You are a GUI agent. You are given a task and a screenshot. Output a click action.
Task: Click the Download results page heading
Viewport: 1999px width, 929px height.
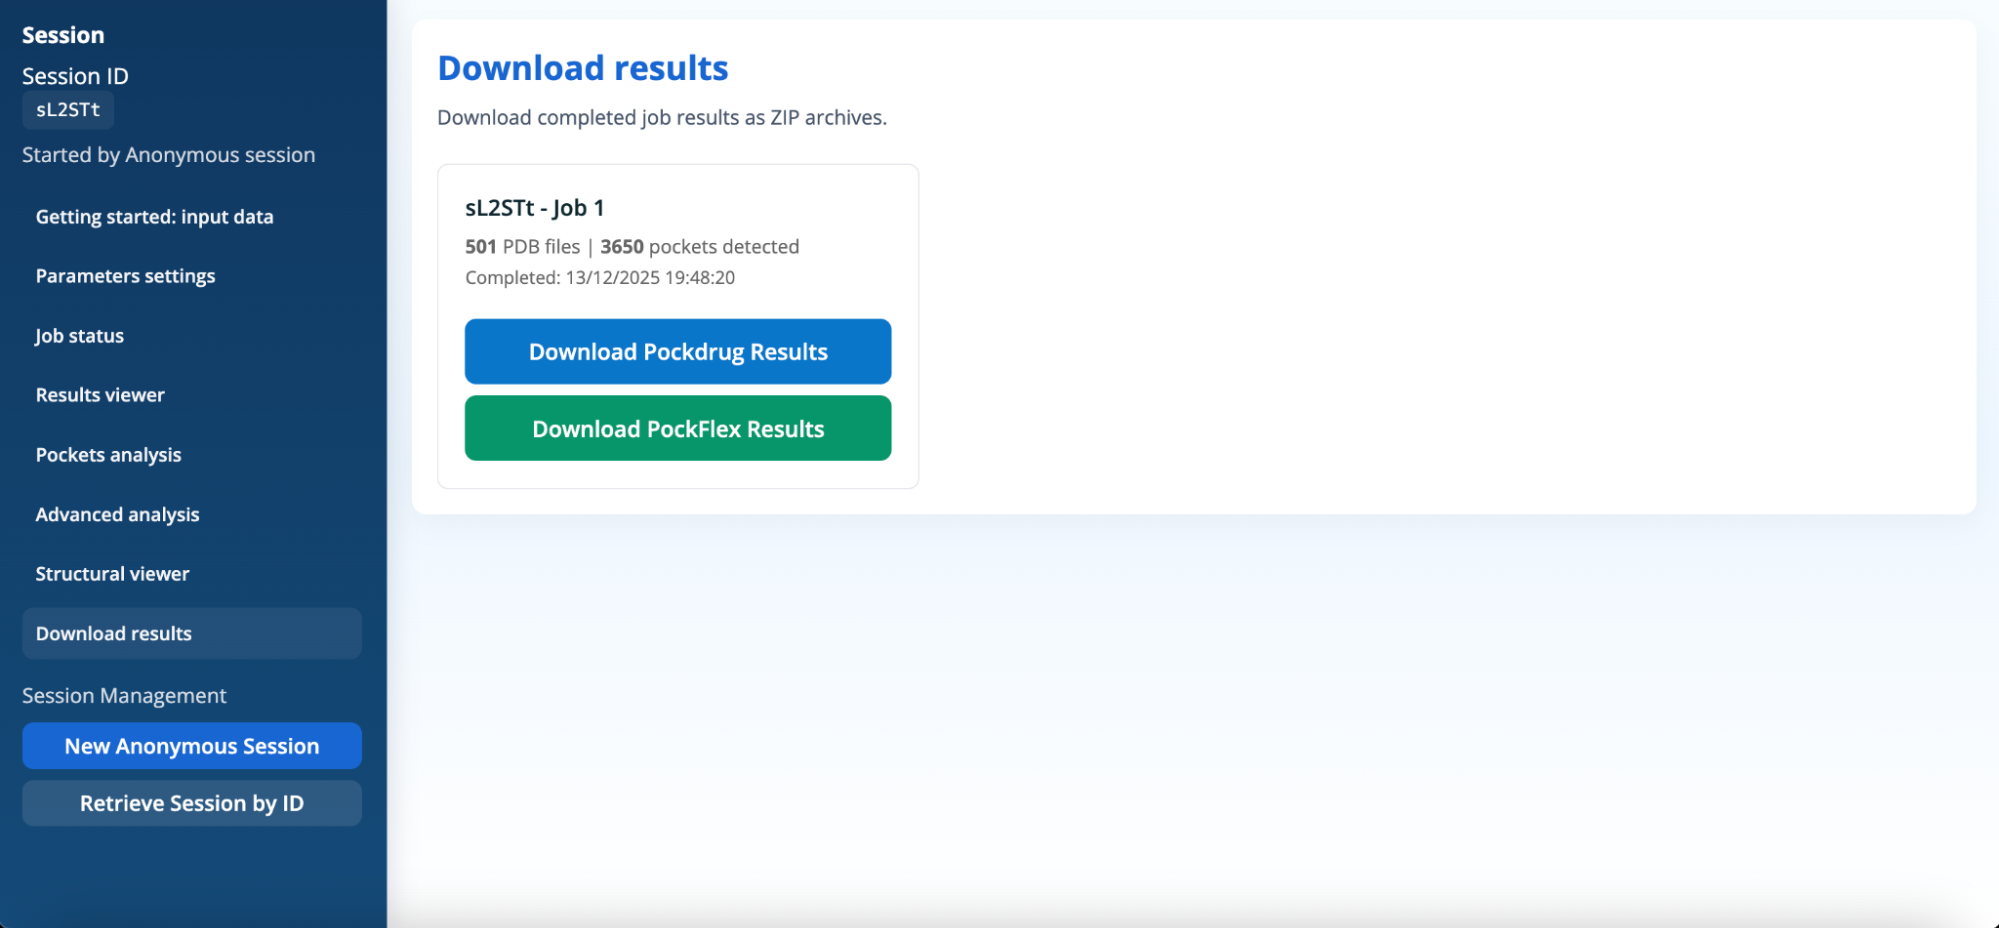coord(583,68)
